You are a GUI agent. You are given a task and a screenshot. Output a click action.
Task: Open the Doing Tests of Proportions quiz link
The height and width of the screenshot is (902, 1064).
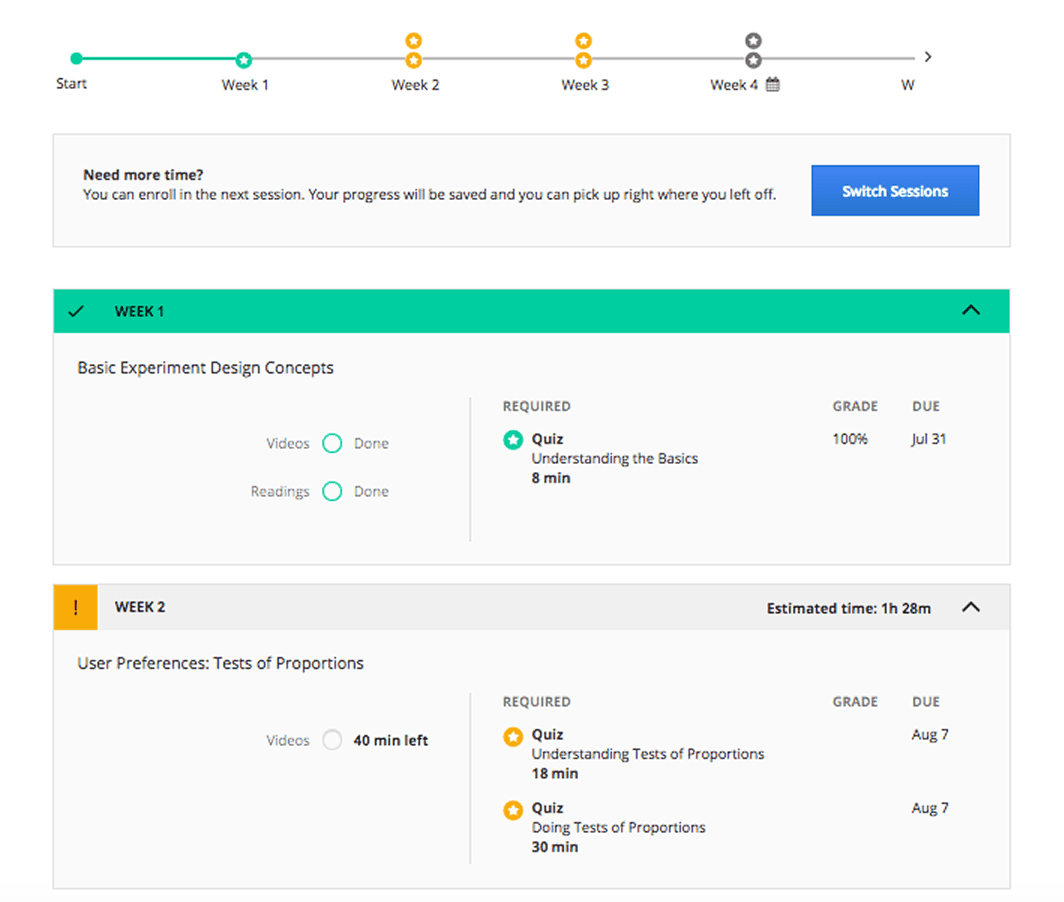point(618,827)
